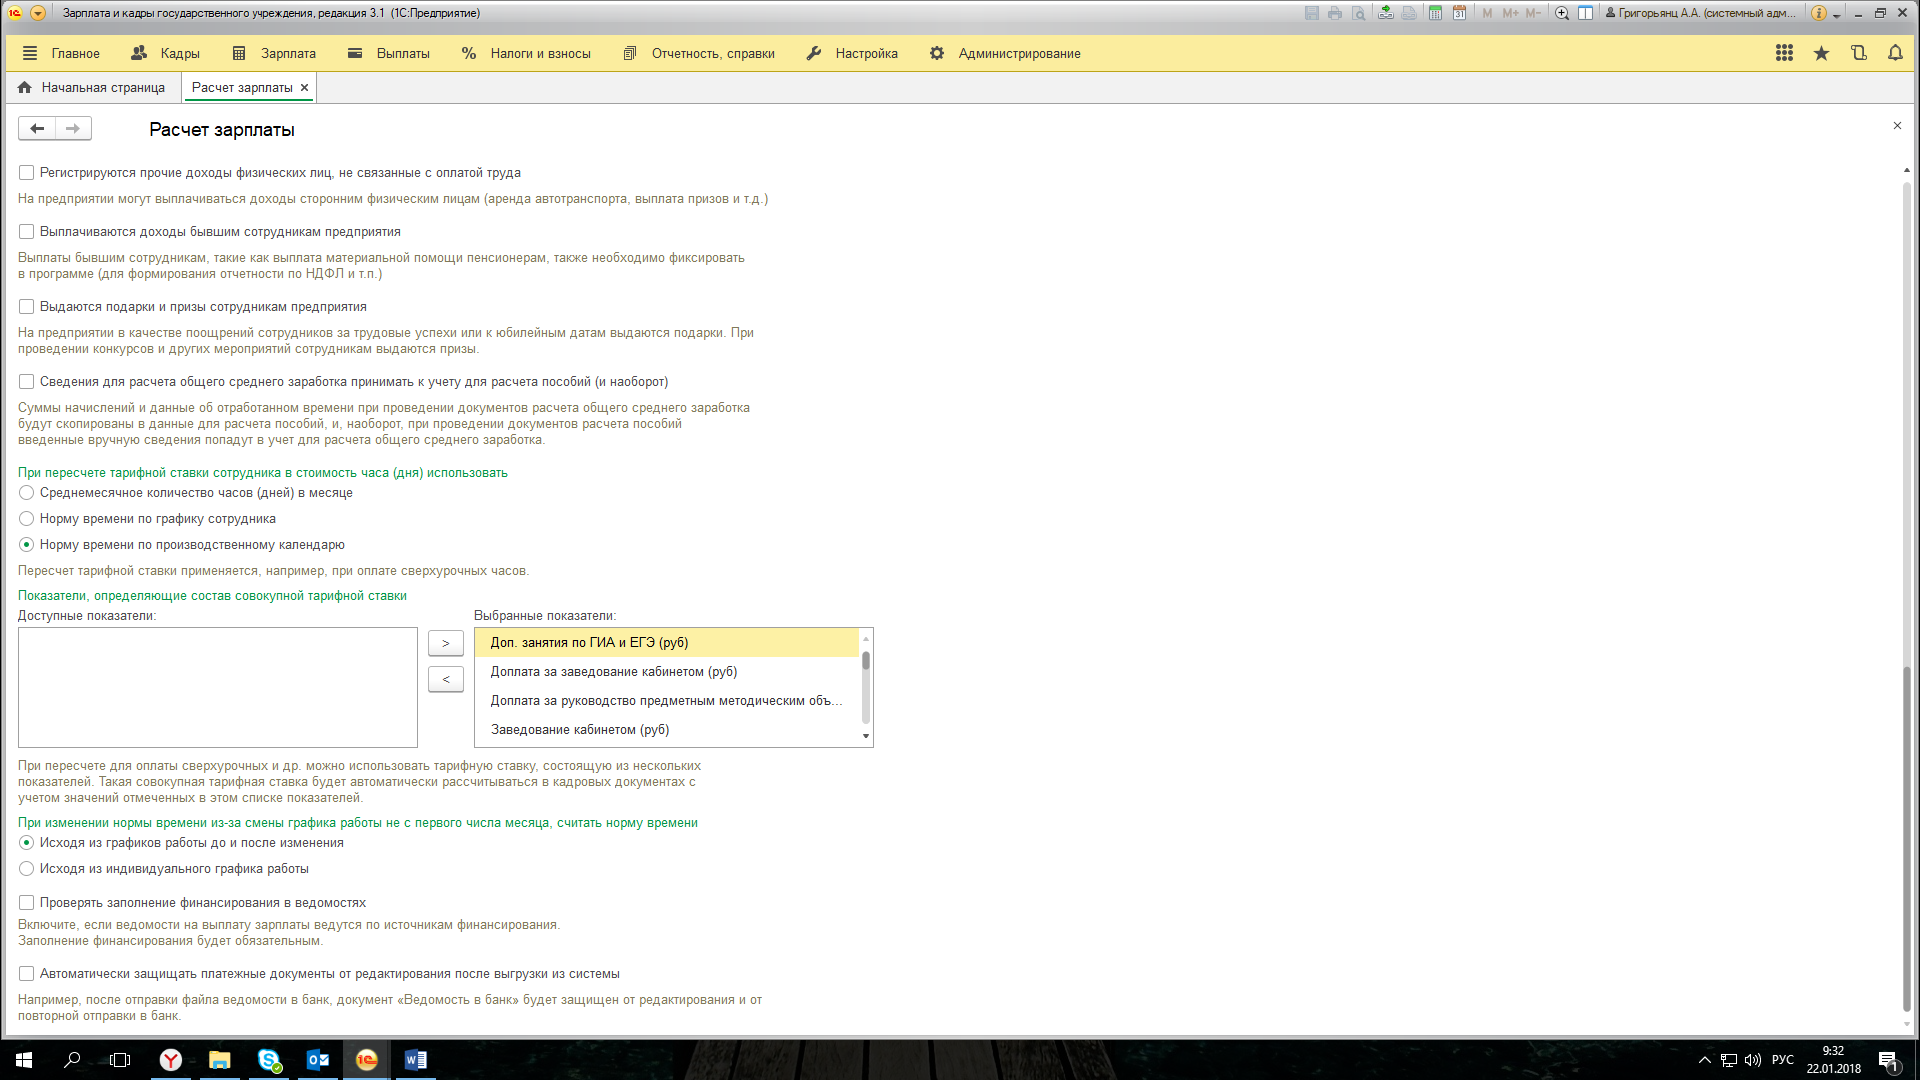Open Windows search on taskbar
The image size is (1920, 1080).
[72, 1060]
